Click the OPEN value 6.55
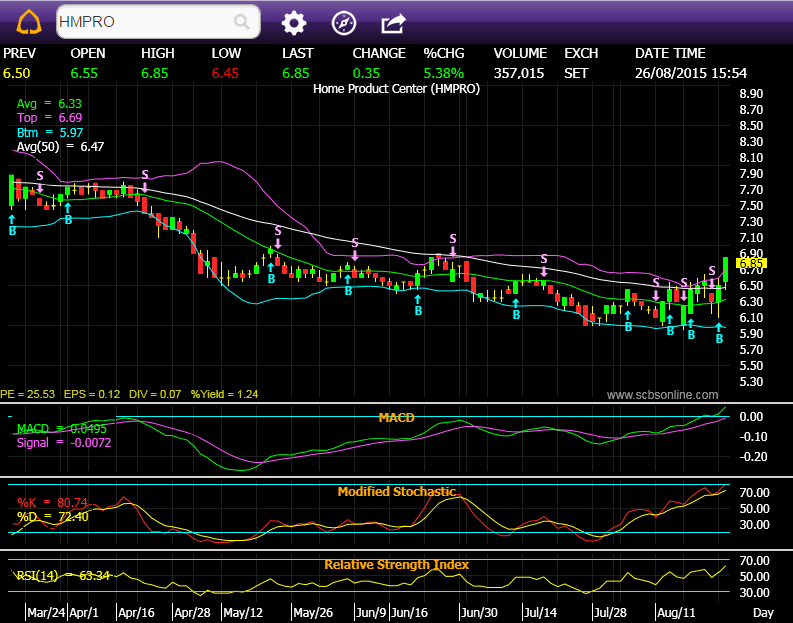Screen dimensions: 793x623 tap(84, 73)
